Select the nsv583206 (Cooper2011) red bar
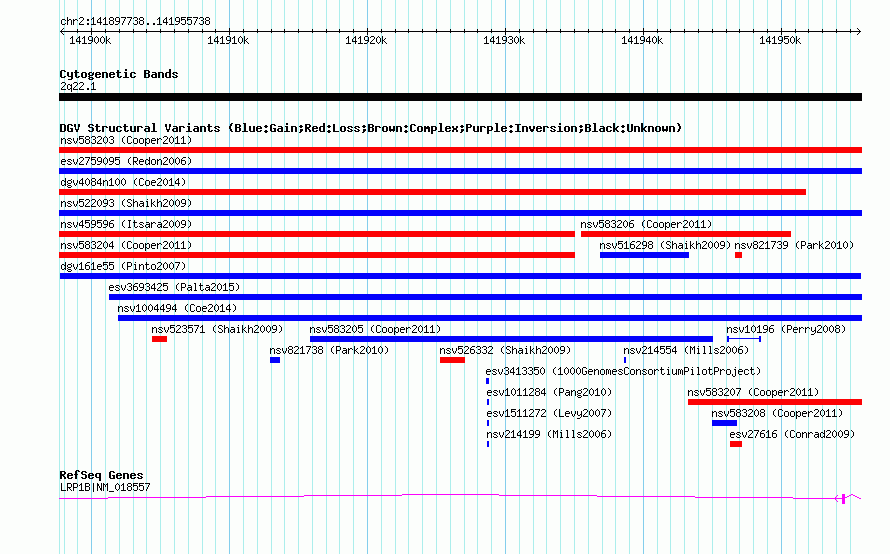The image size is (890, 554). click(x=686, y=234)
